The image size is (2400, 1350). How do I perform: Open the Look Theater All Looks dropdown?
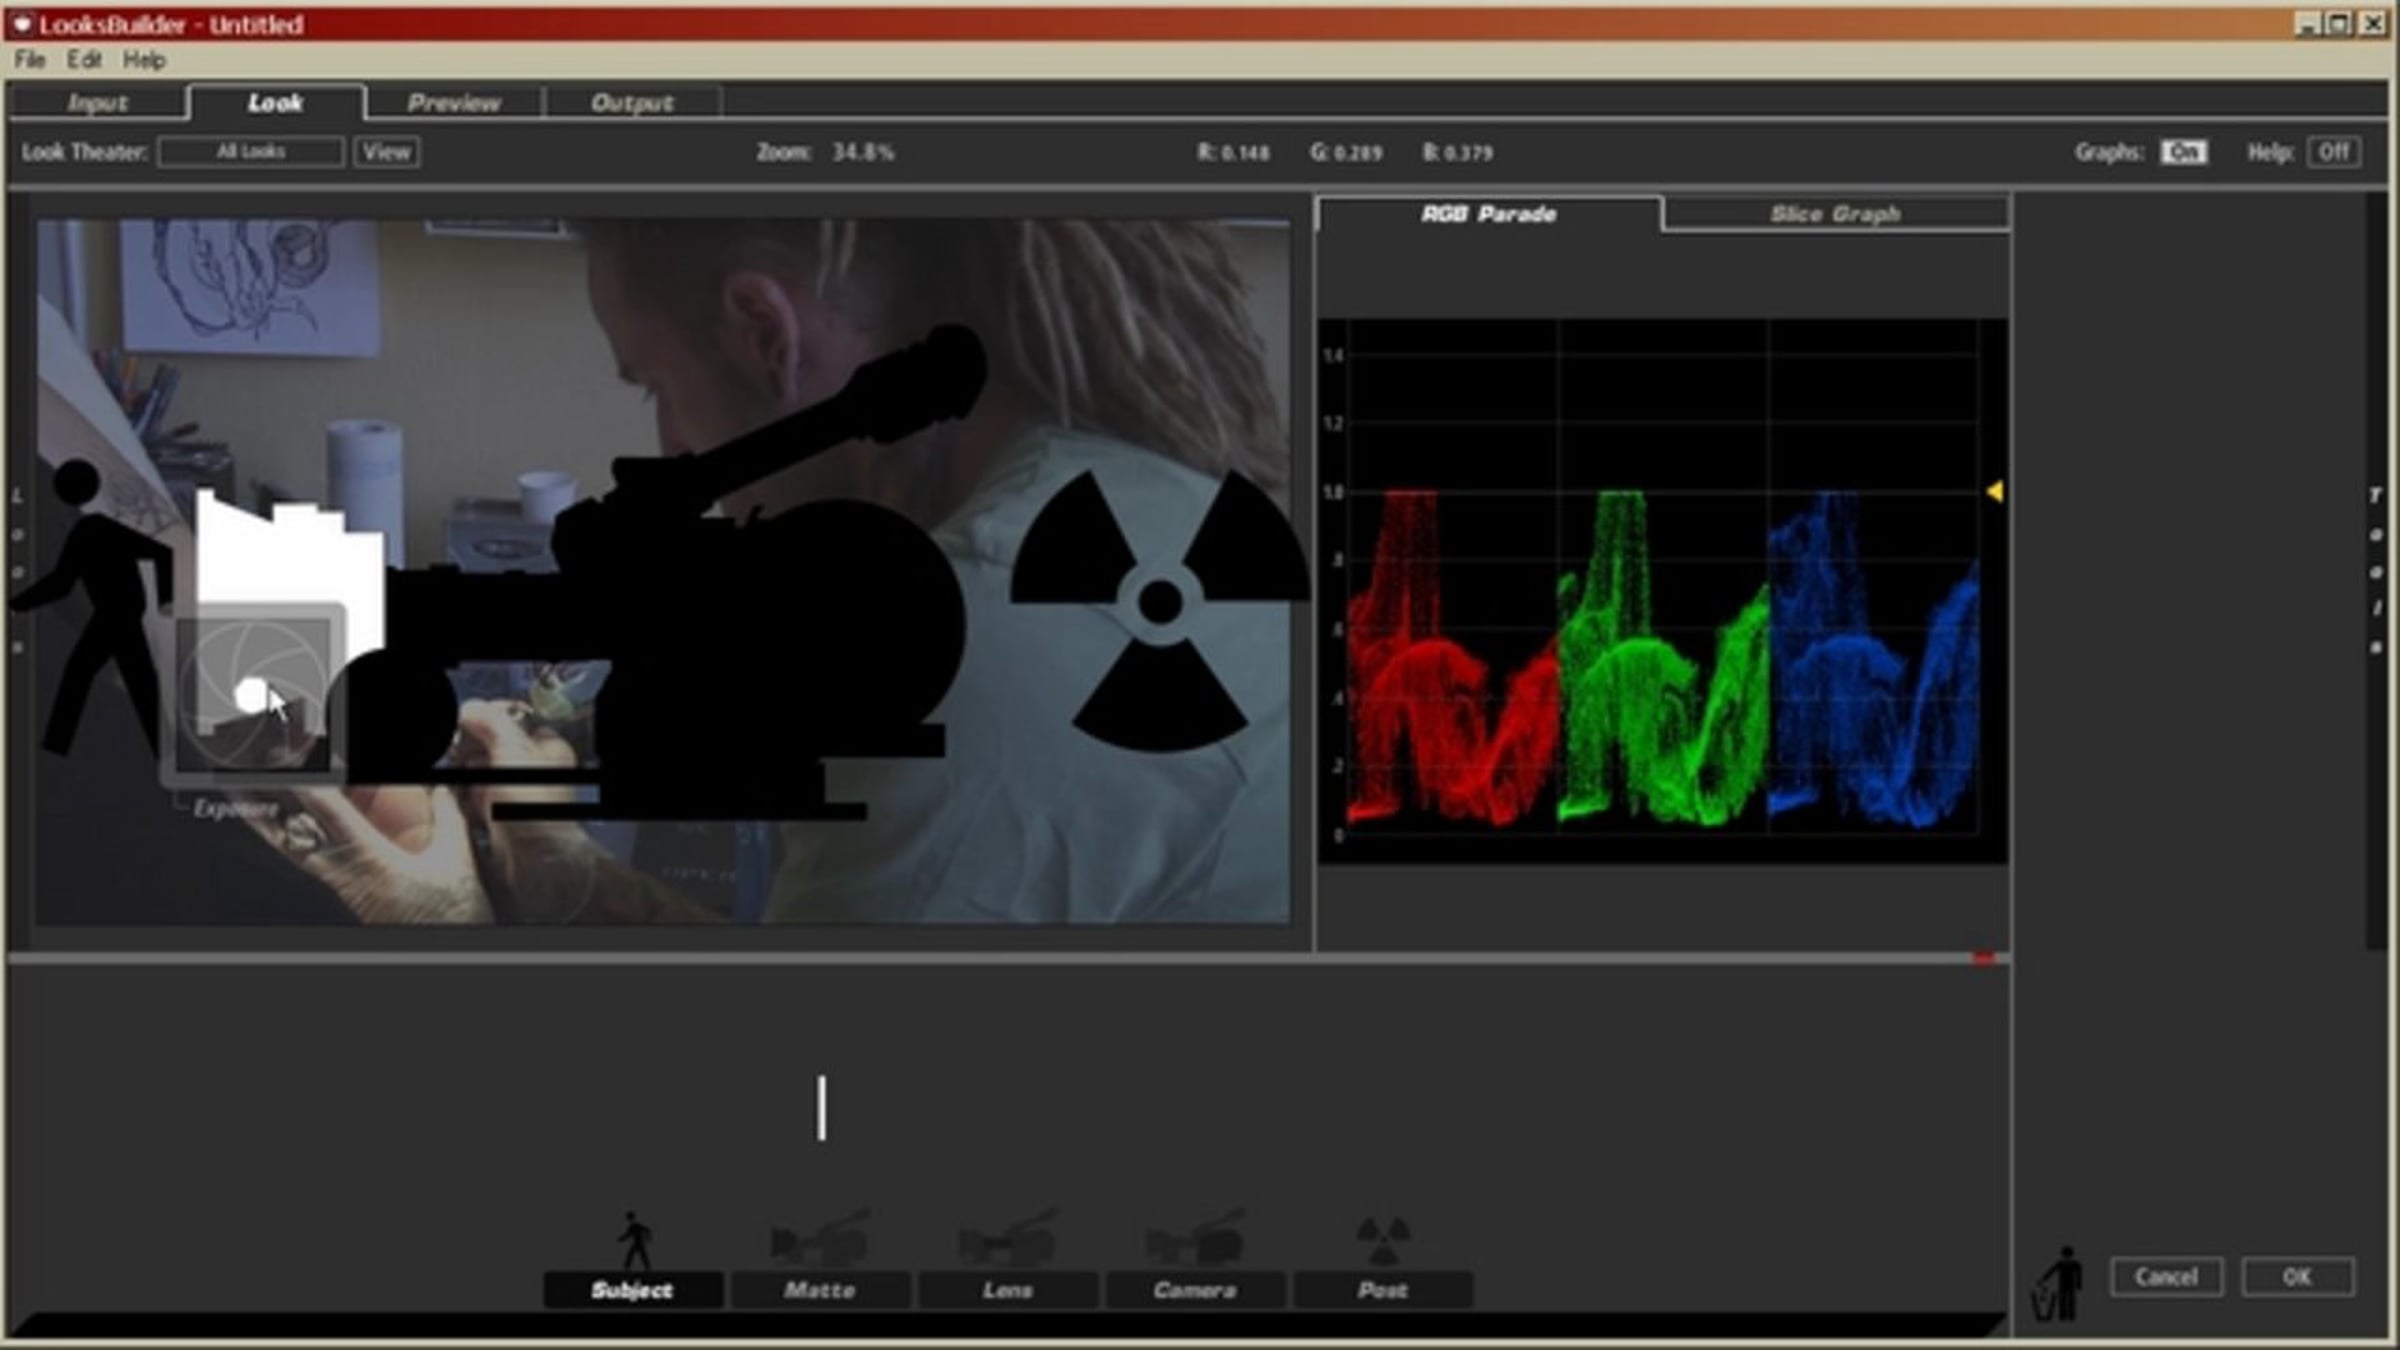251,152
